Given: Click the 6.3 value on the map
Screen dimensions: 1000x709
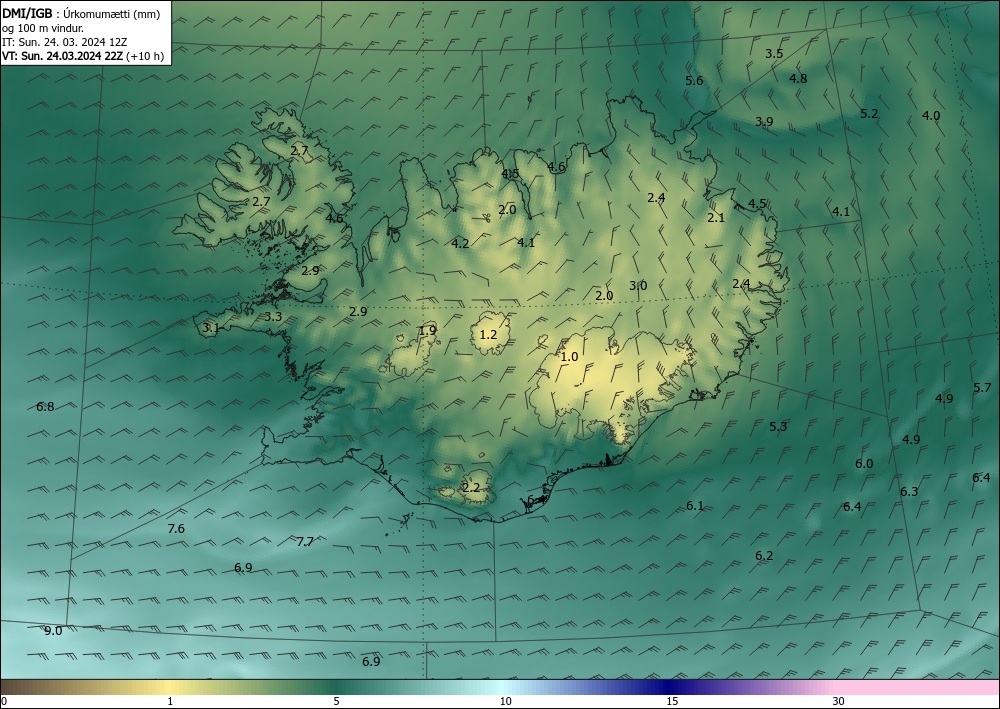Looking at the screenshot, I should coord(909,492).
